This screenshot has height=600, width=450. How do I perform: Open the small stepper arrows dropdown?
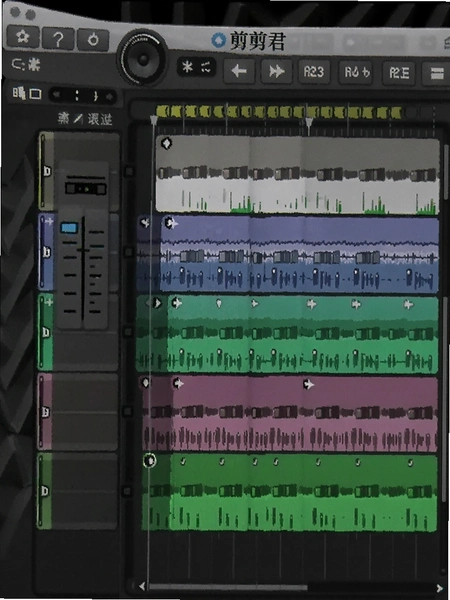point(83,96)
